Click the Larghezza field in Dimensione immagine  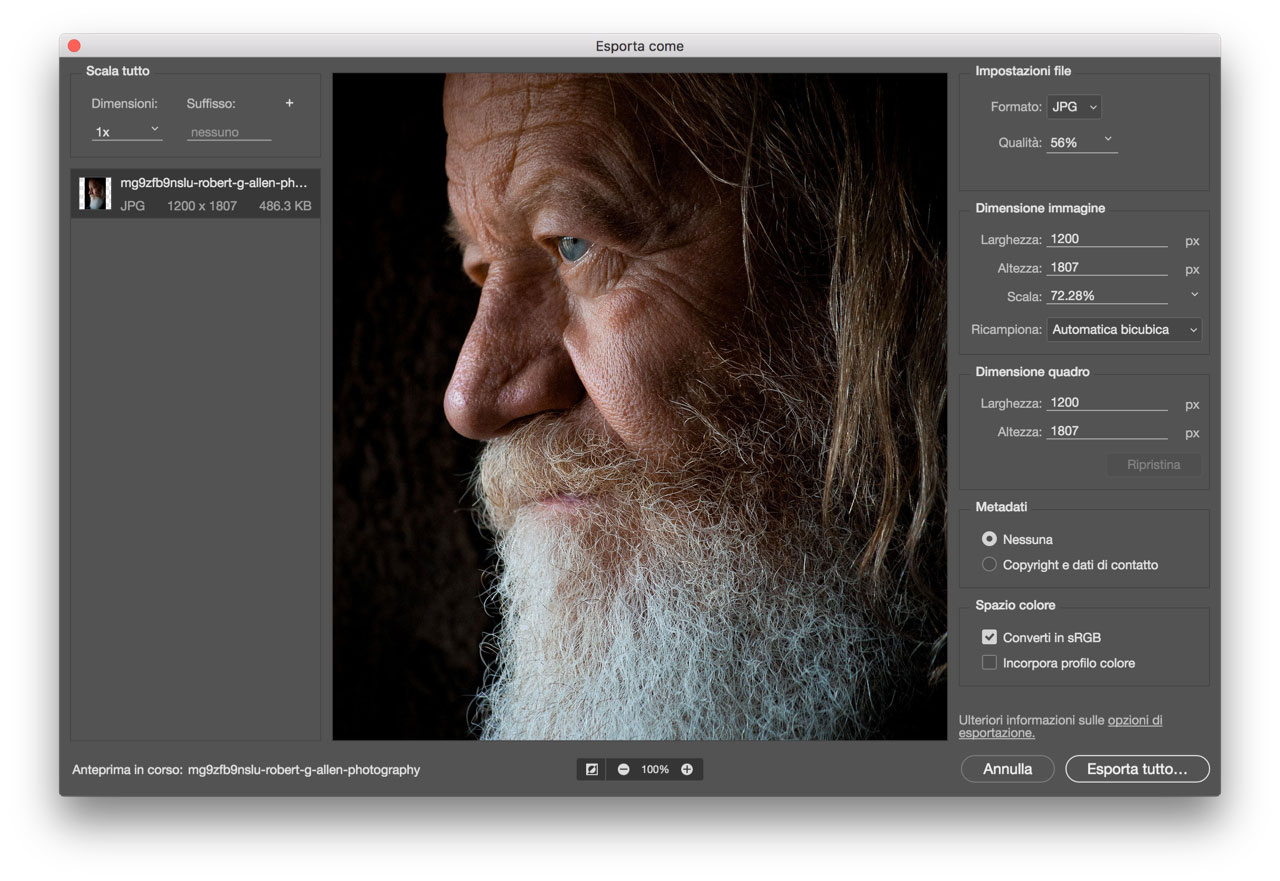coord(1107,239)
